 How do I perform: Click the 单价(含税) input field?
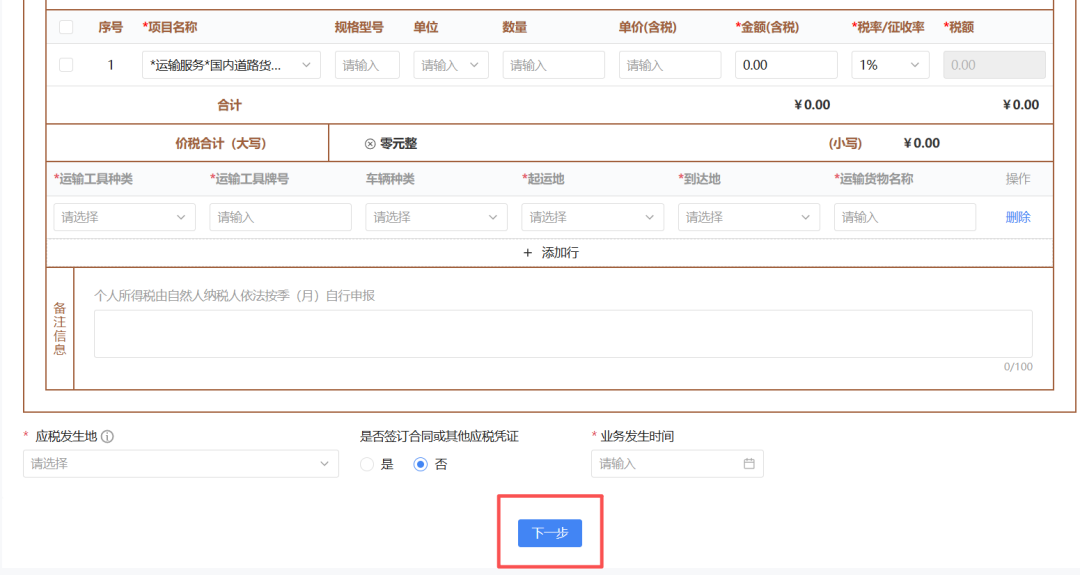(x=669, y=65)
